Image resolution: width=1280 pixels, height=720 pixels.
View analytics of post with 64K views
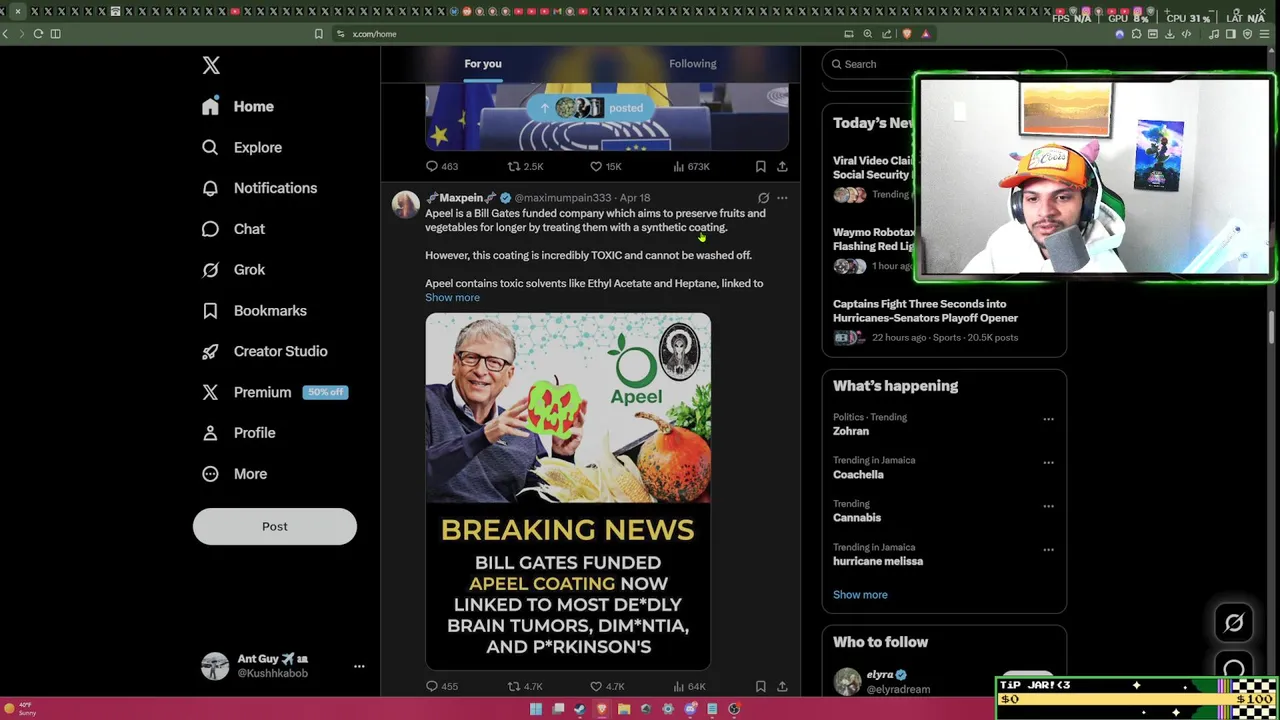click(x=689, y=686)
